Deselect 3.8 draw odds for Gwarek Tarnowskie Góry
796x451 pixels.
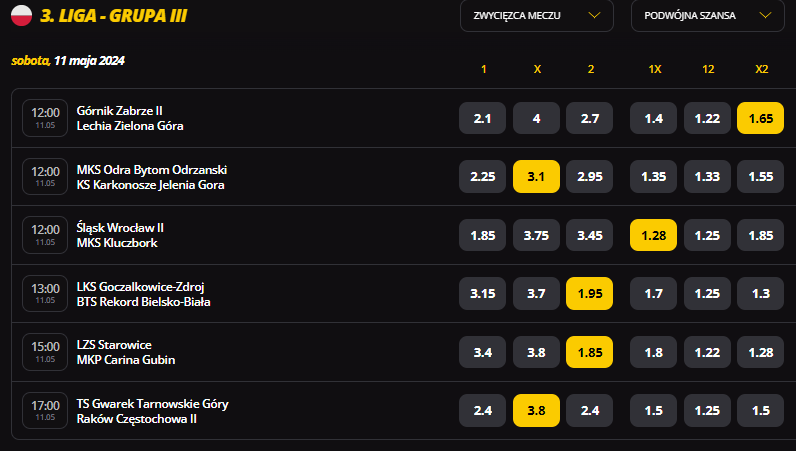[536, 410]
